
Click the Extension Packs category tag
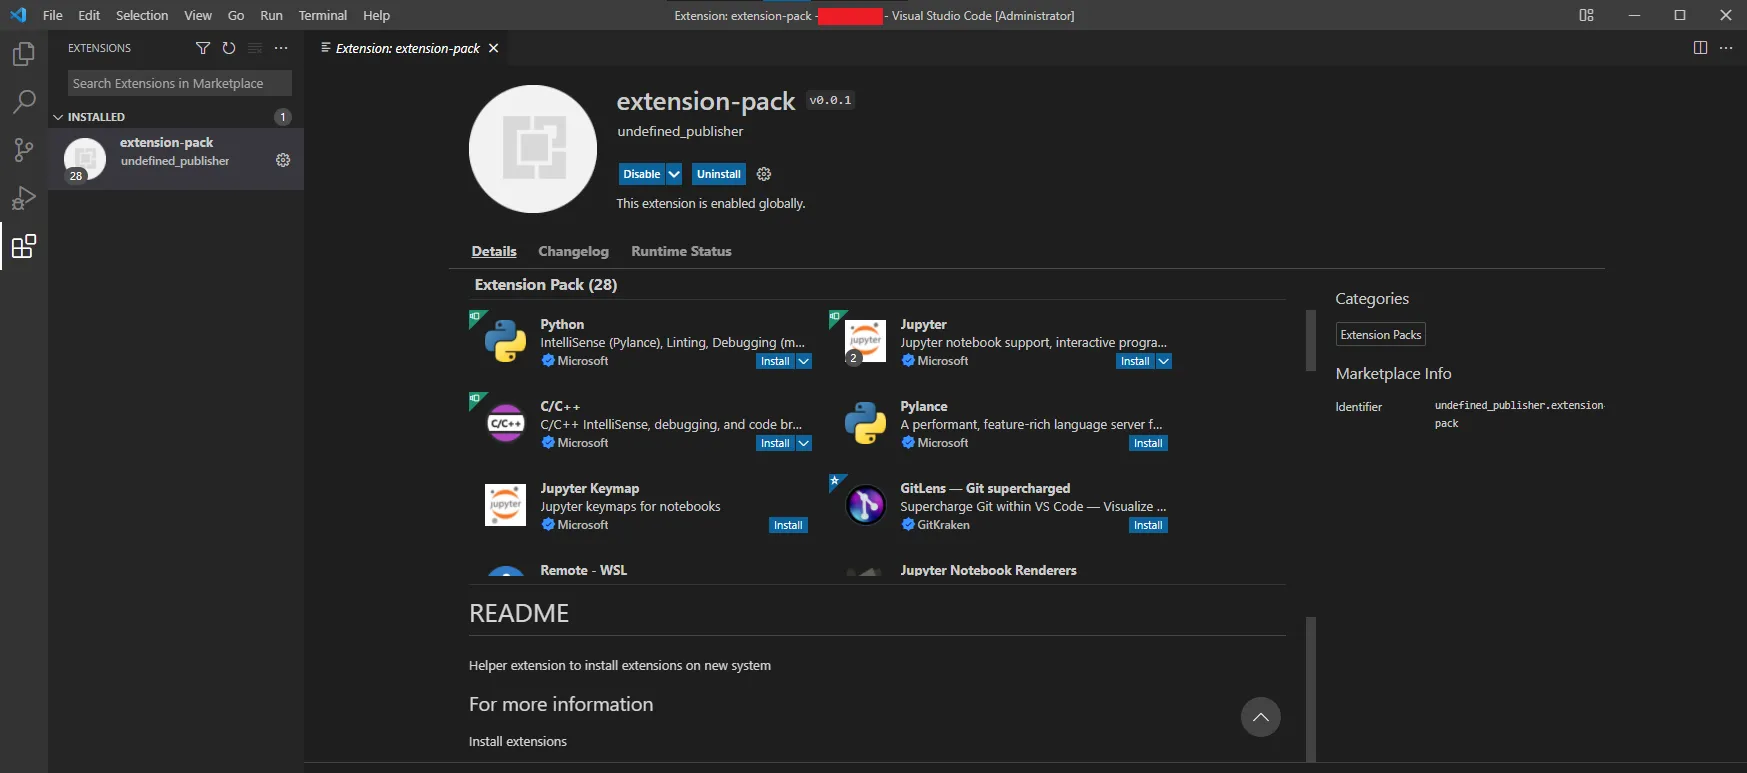(1380, 335)
